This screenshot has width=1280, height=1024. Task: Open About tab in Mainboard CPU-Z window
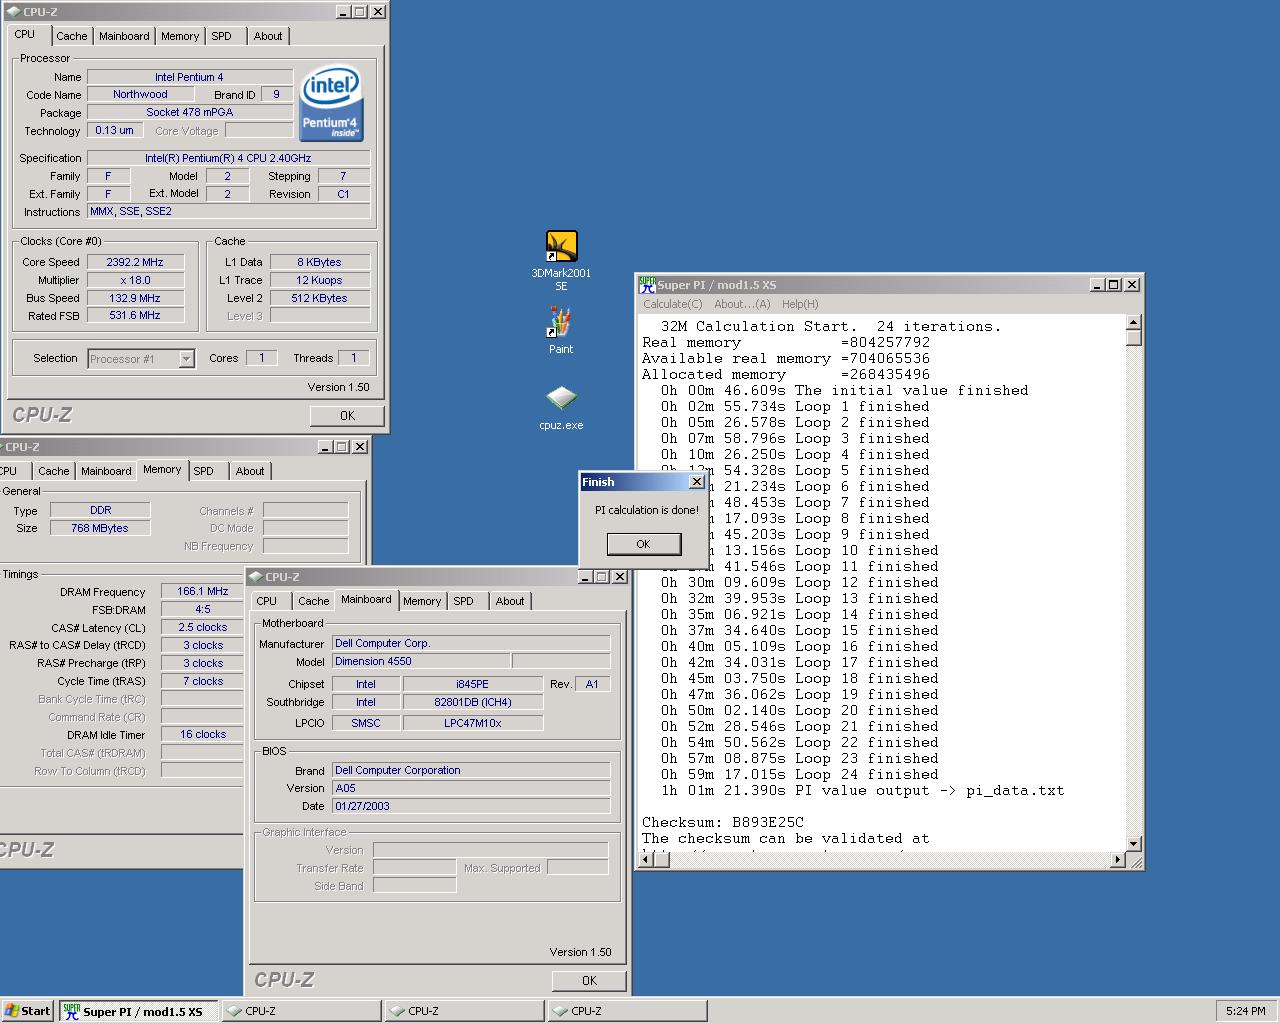pyautogui.click(x=510, y=601)
